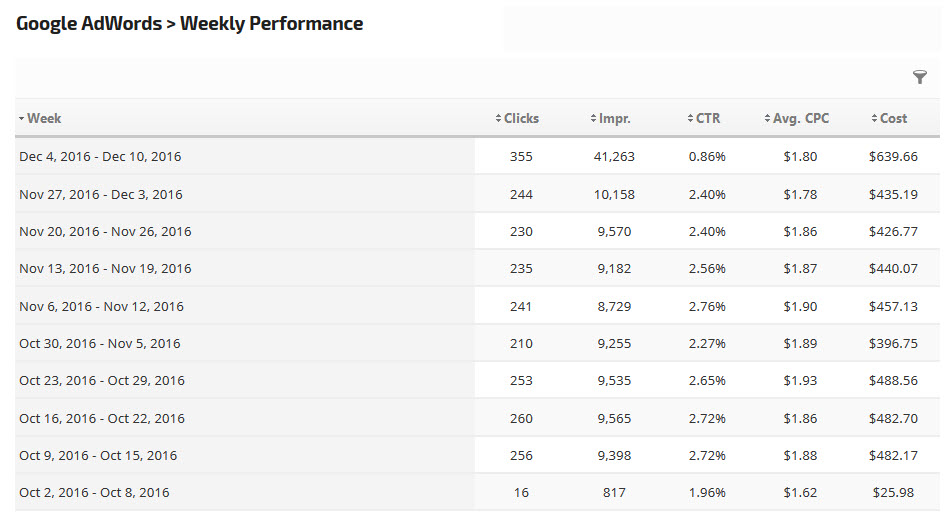
Task: Select the Oct 30 - Nov 5, 2016 week
Action: click(x=100, y=343)
